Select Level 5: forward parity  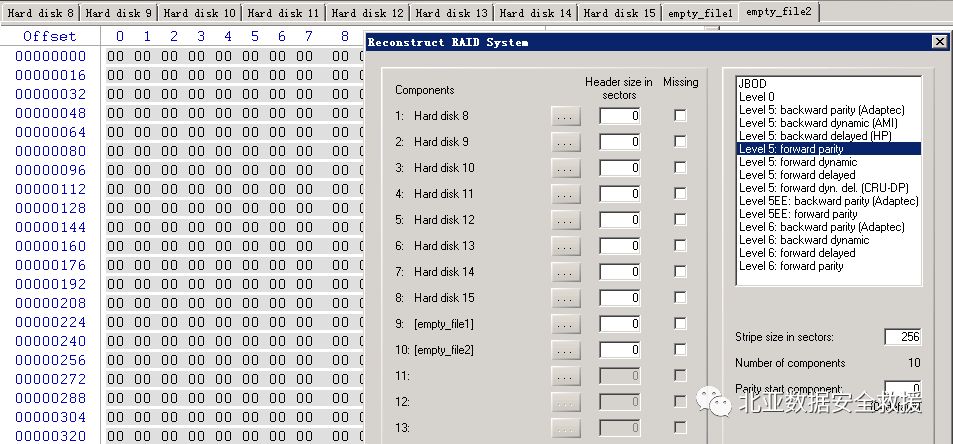pos(829,149)
